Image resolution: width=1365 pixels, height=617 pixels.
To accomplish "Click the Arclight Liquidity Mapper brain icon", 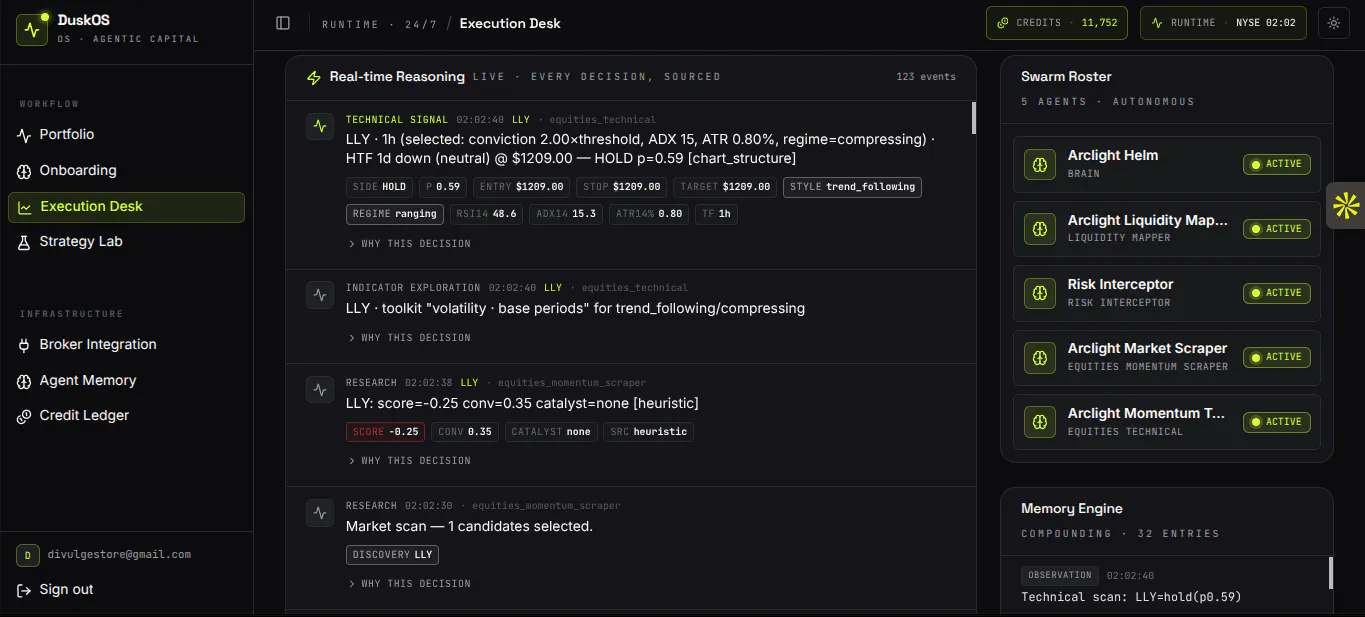I will (1040, 229).
